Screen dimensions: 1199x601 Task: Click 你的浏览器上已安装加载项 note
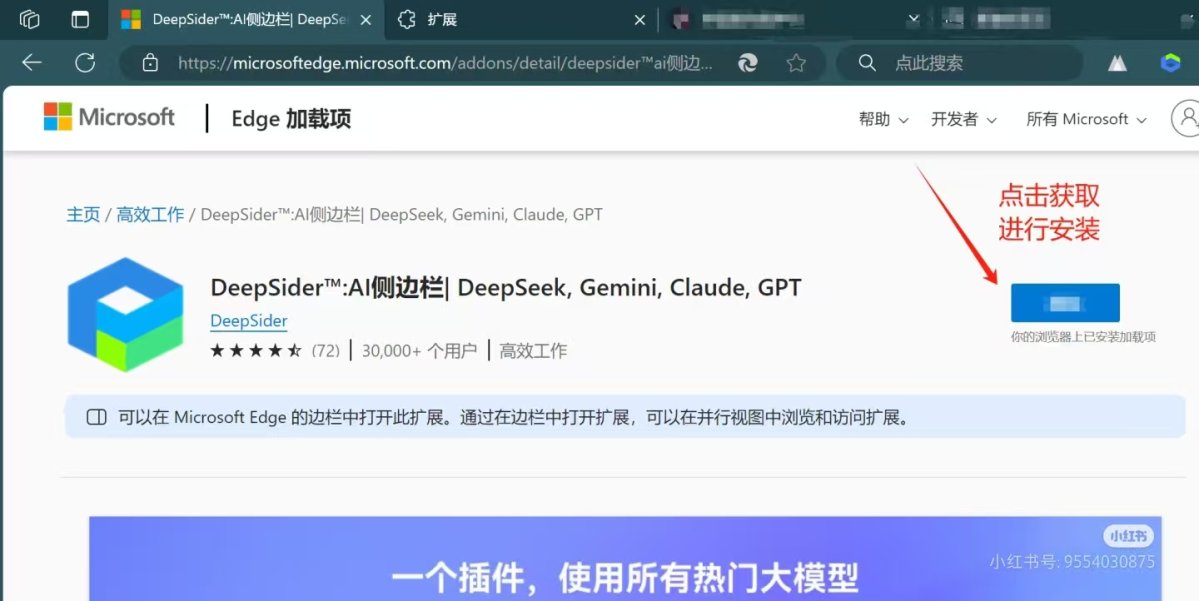tap(1083, 336)
